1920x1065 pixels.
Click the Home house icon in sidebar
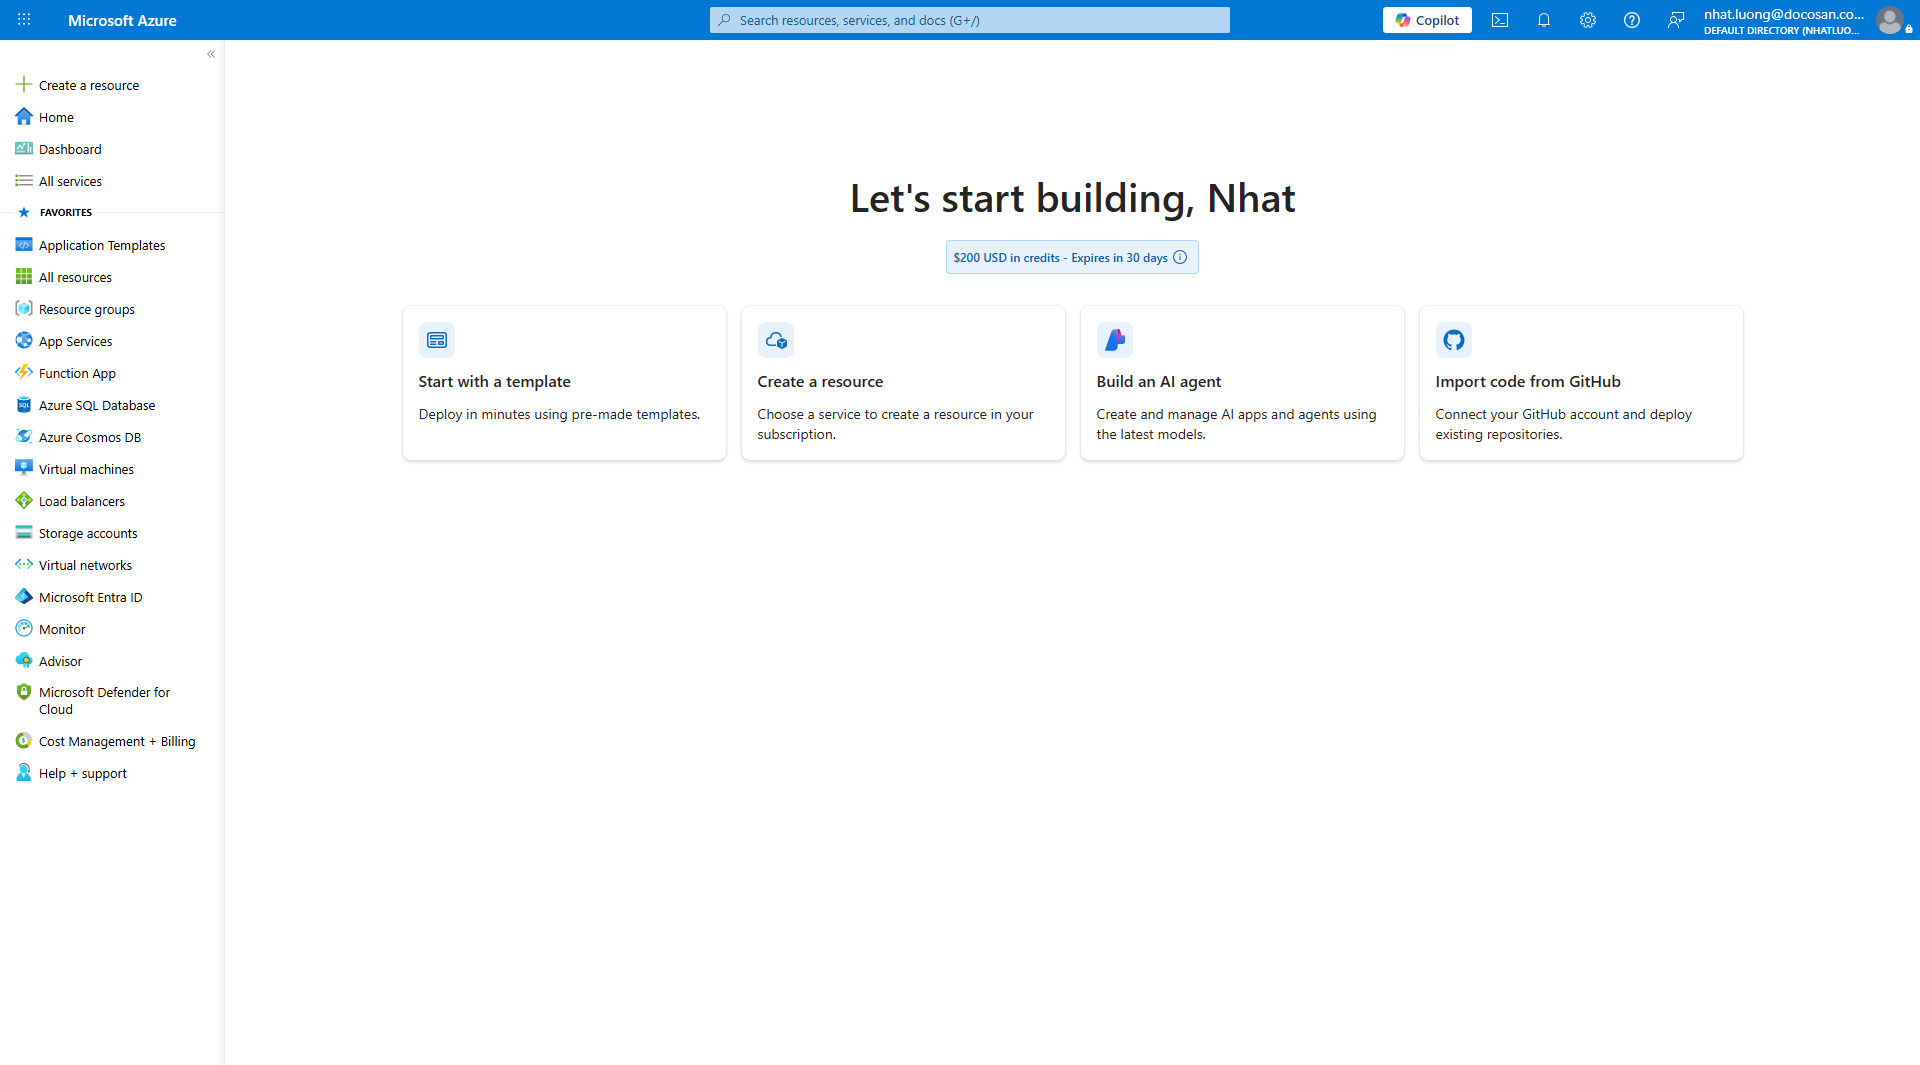[x=24, y=117]
